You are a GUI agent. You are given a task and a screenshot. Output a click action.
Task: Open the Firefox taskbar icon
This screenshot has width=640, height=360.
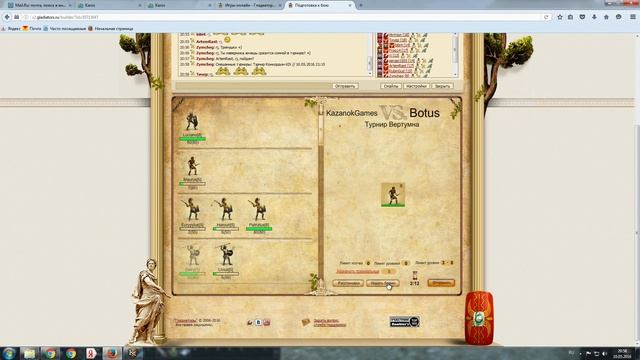[x=111, y=353]
